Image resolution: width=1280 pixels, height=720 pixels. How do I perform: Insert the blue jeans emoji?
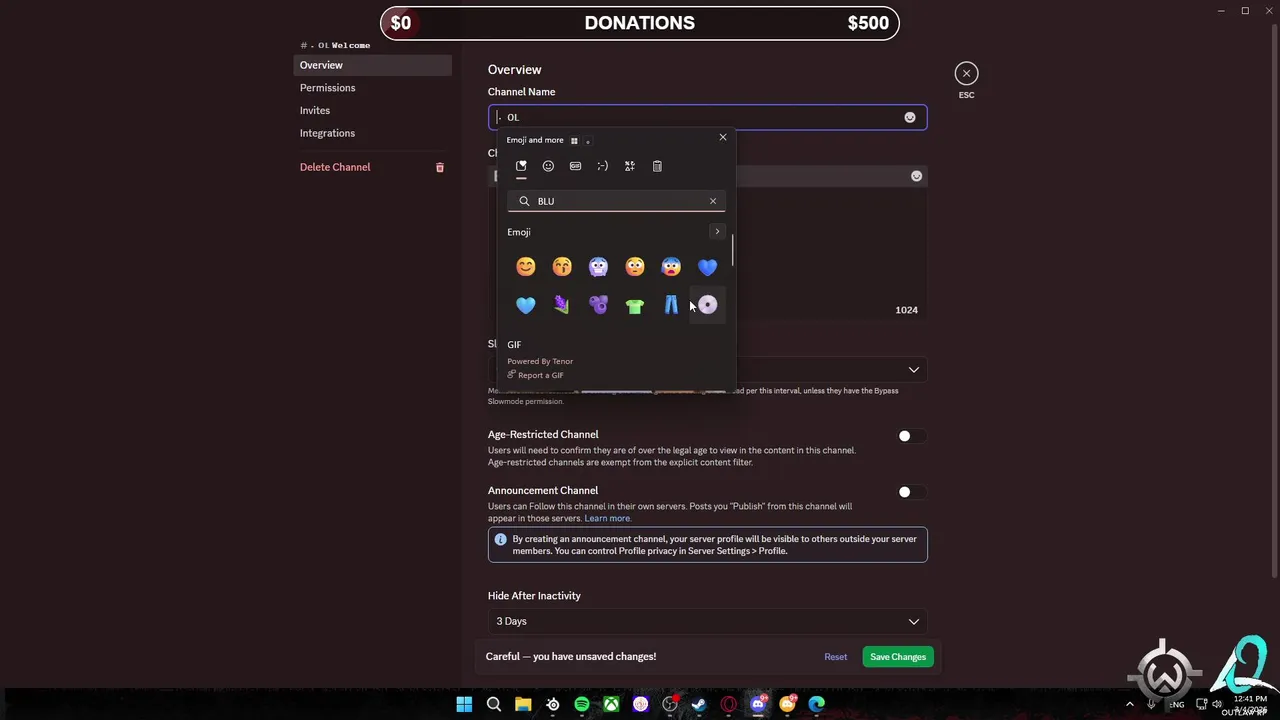pyautogui.click(x=671, y=305)
